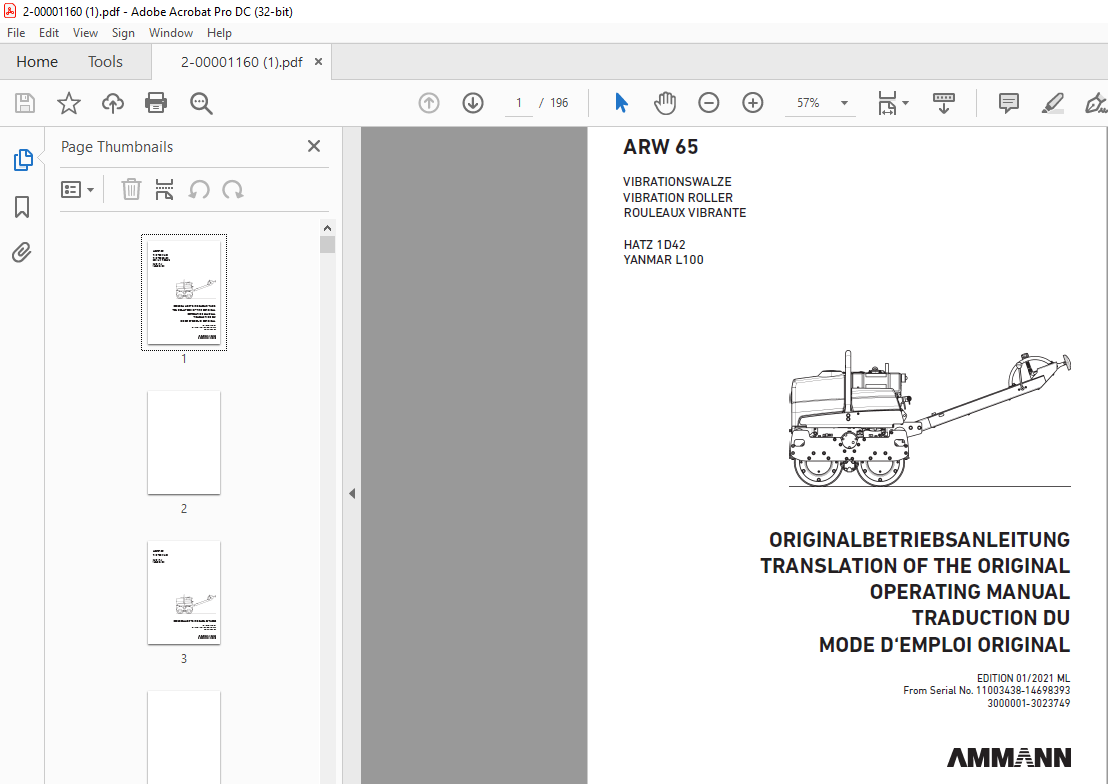Select the arrow Selection tool
The height and width of the screenshot is (784, 1108).
[621, 103]
